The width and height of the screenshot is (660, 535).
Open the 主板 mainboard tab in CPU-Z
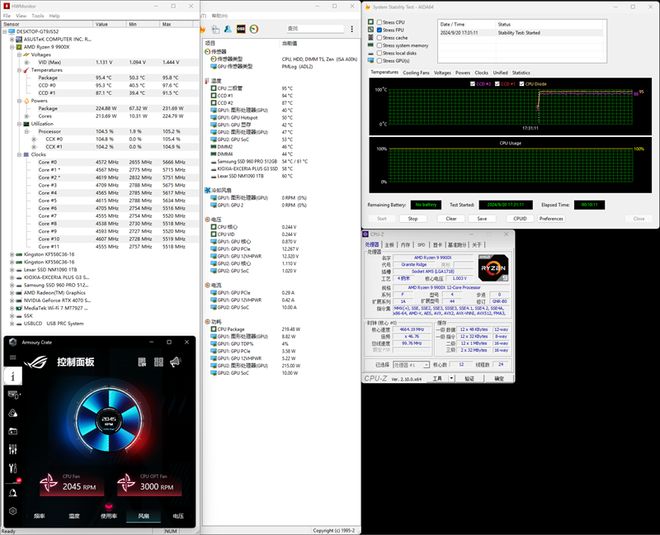[x=389, y=245]
